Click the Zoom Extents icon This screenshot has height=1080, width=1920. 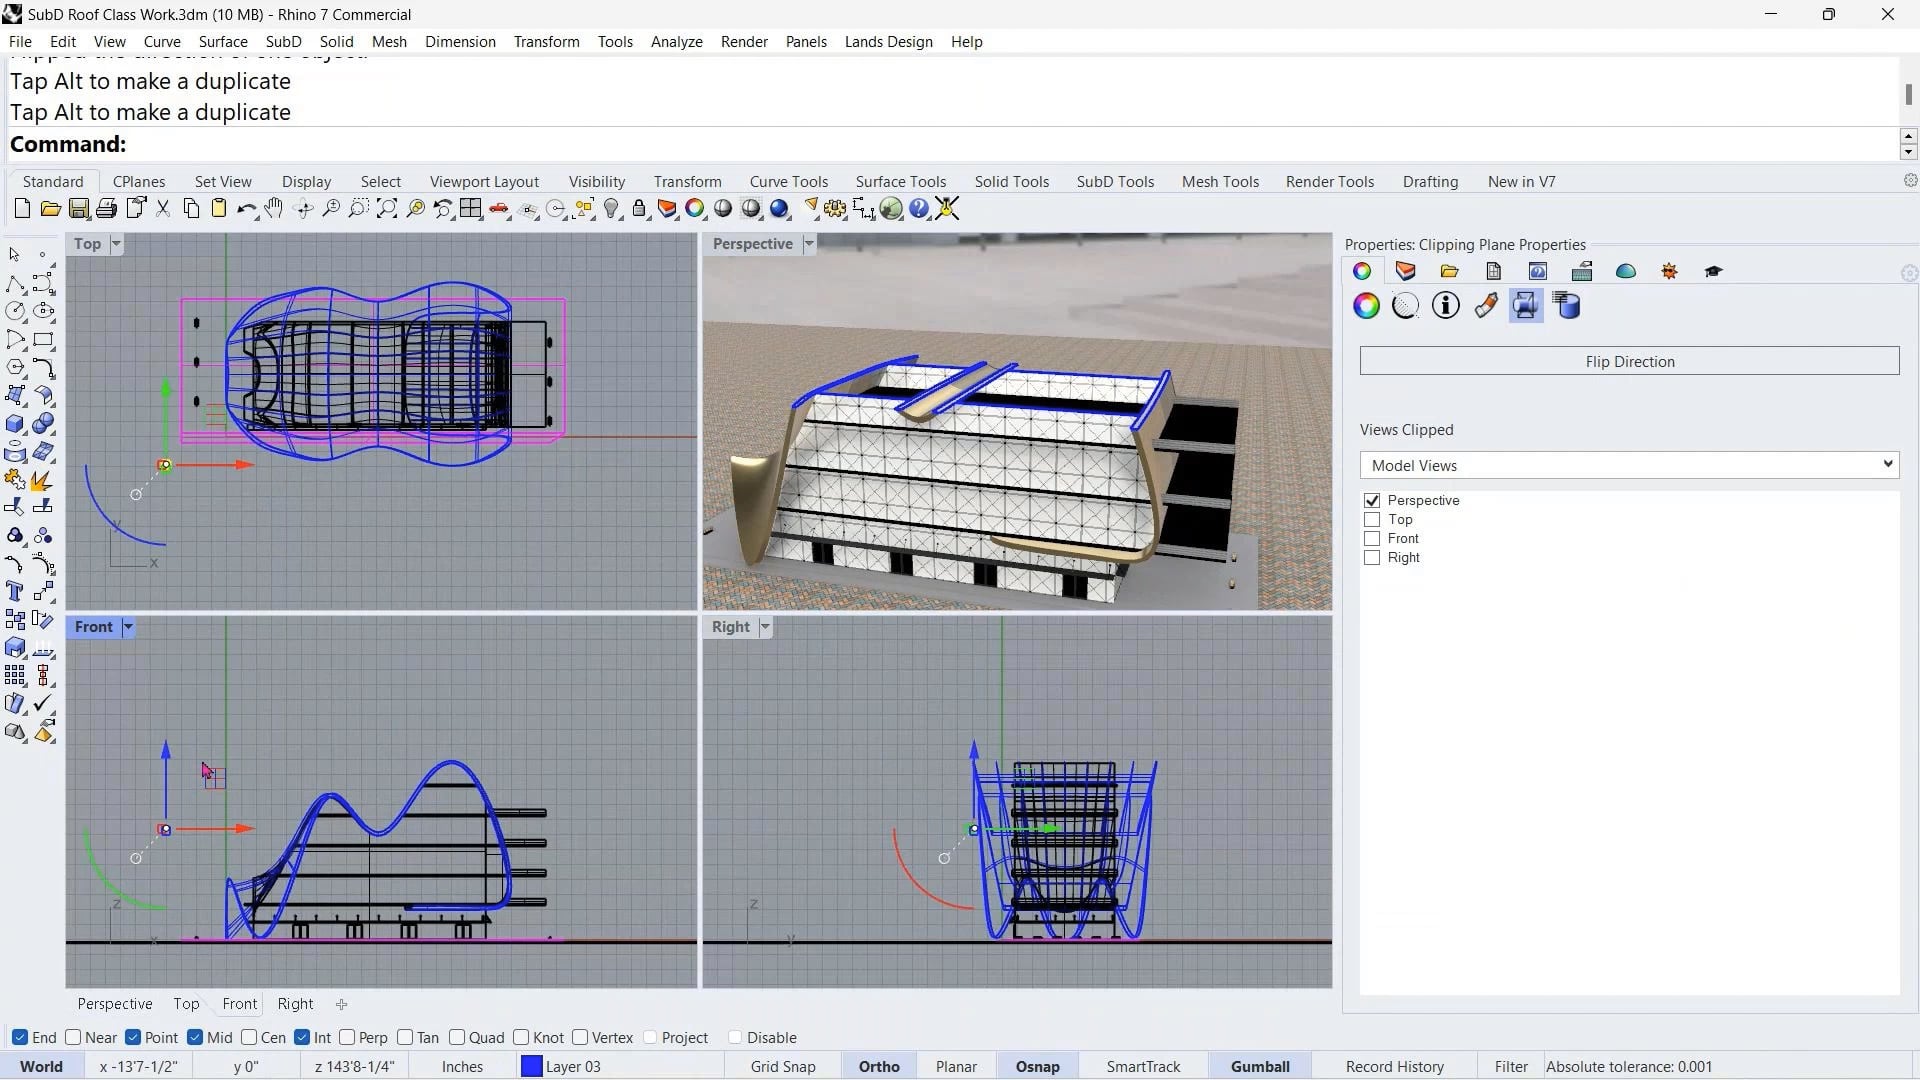click(387, 209)
